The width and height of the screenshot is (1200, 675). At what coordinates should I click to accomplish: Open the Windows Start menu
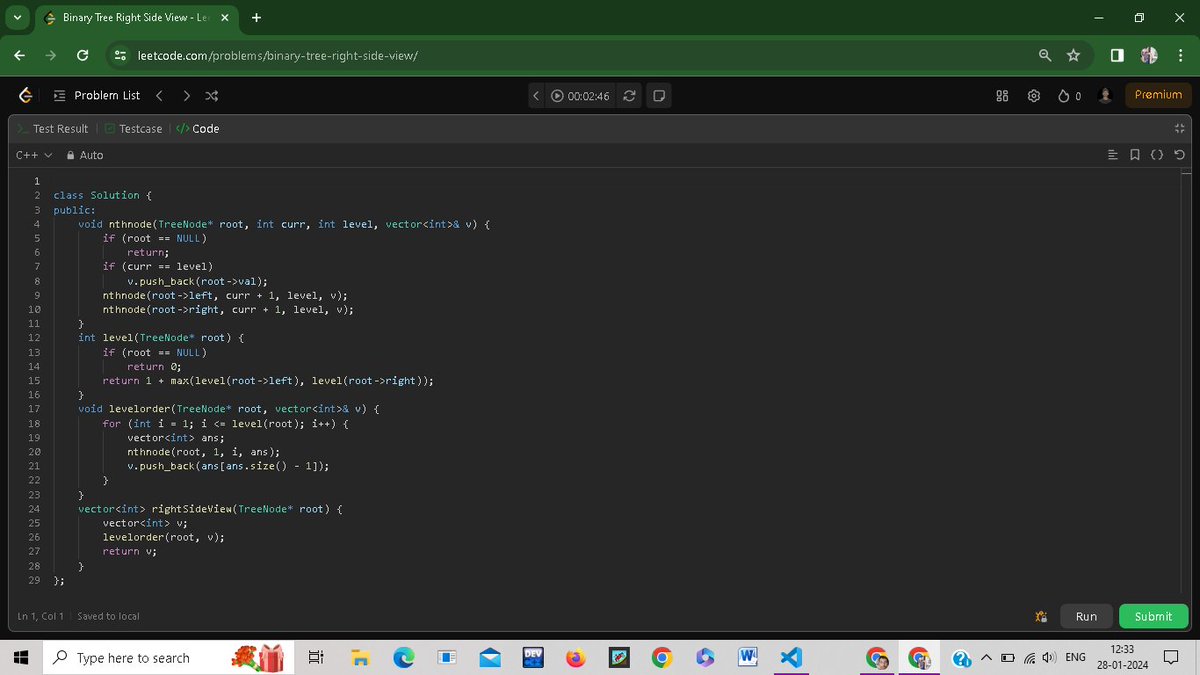20,657
